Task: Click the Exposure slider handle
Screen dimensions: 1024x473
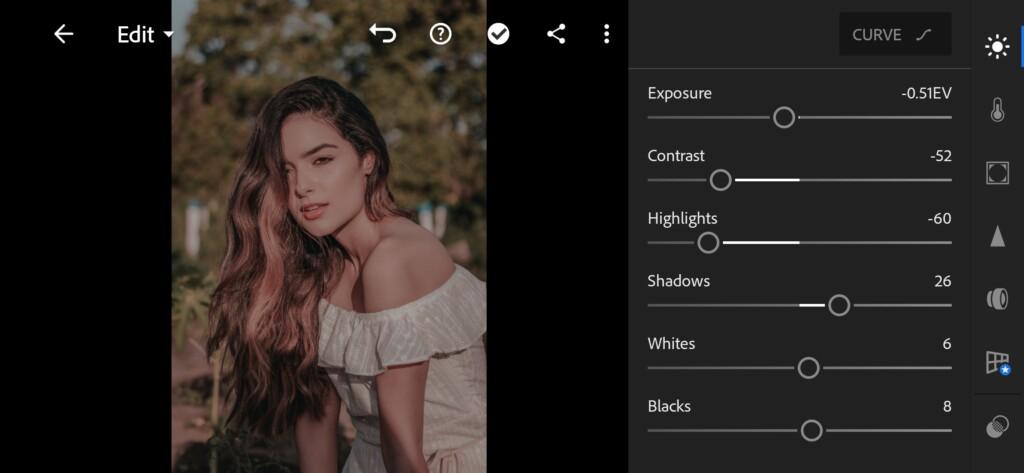Action: pos(784,118)
